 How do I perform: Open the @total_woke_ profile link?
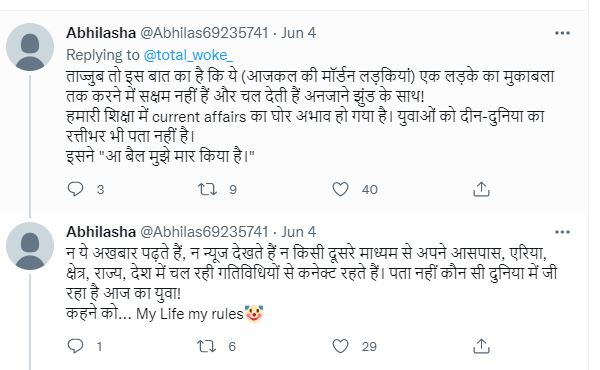188,55
